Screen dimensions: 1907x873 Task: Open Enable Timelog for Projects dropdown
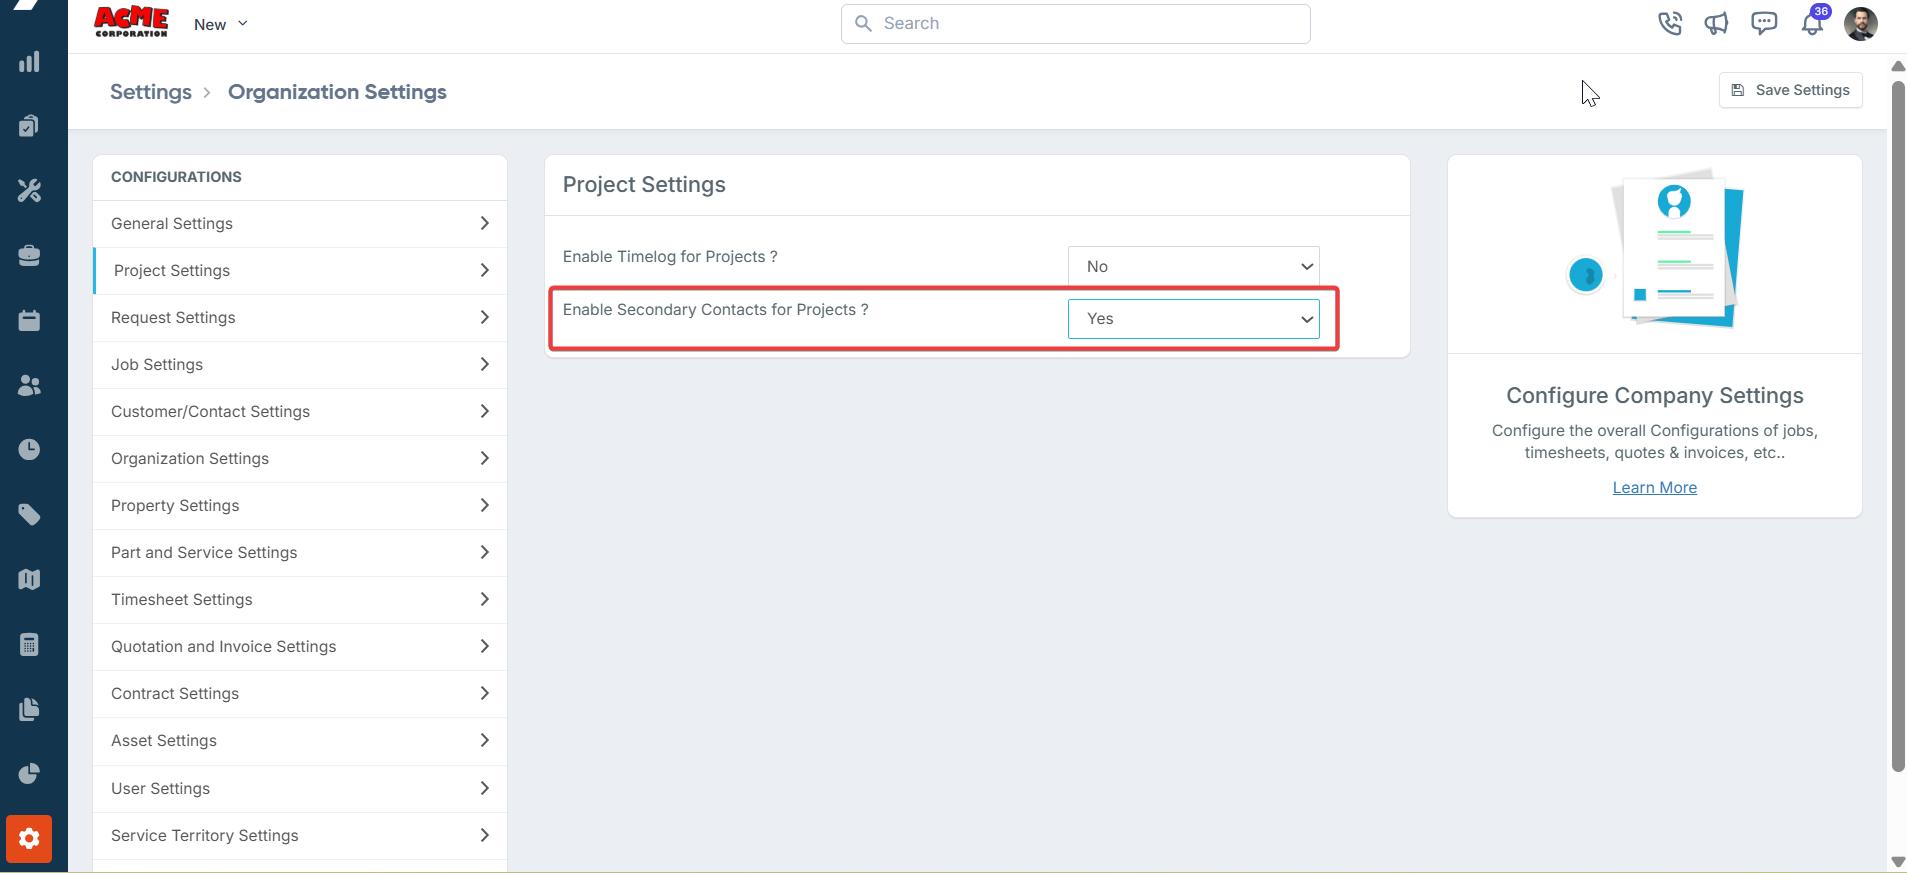1193,267
